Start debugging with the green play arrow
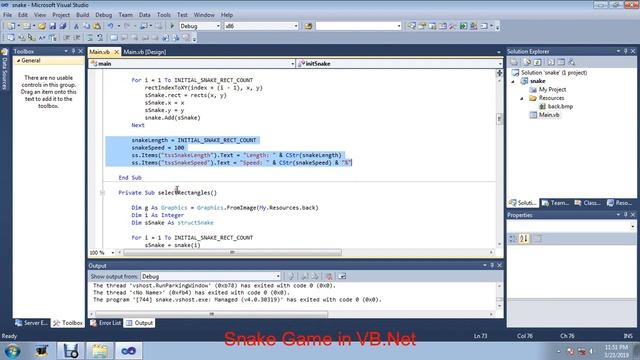Image resolution: width=640 pixels, height=360 pixels. (172, 26)
